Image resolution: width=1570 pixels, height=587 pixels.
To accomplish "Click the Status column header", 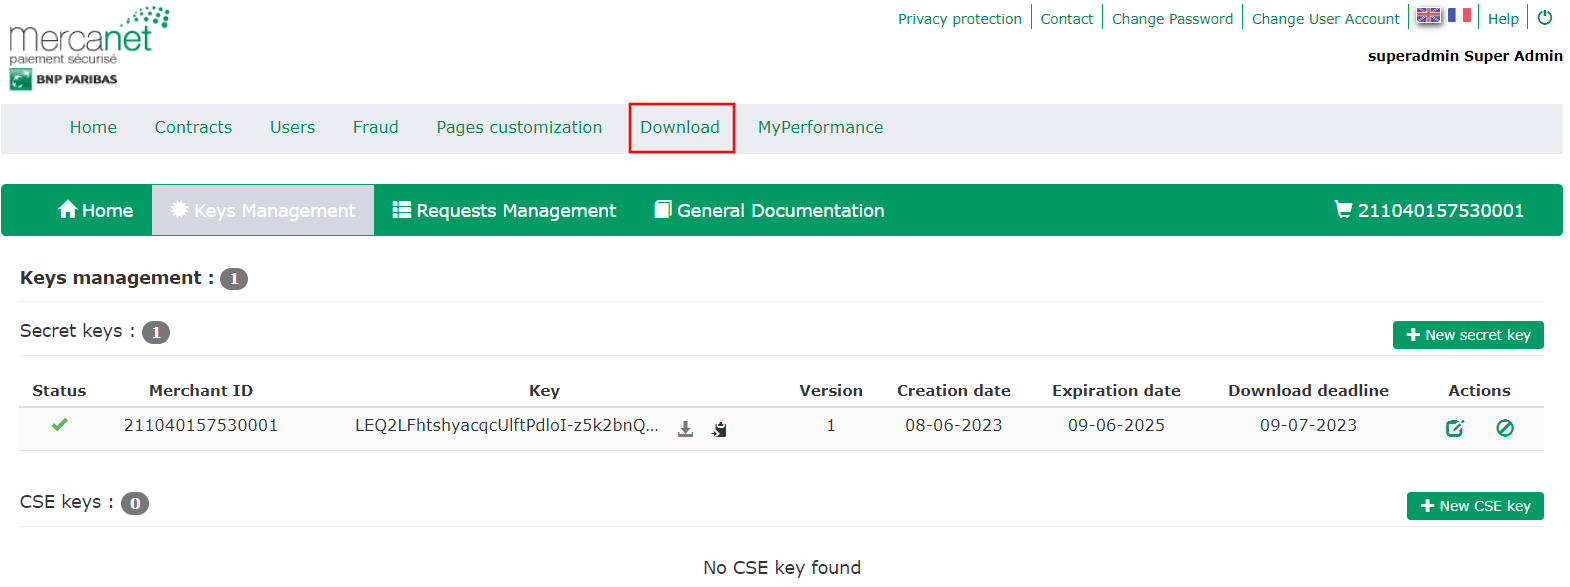I will [x=59, y=391].
